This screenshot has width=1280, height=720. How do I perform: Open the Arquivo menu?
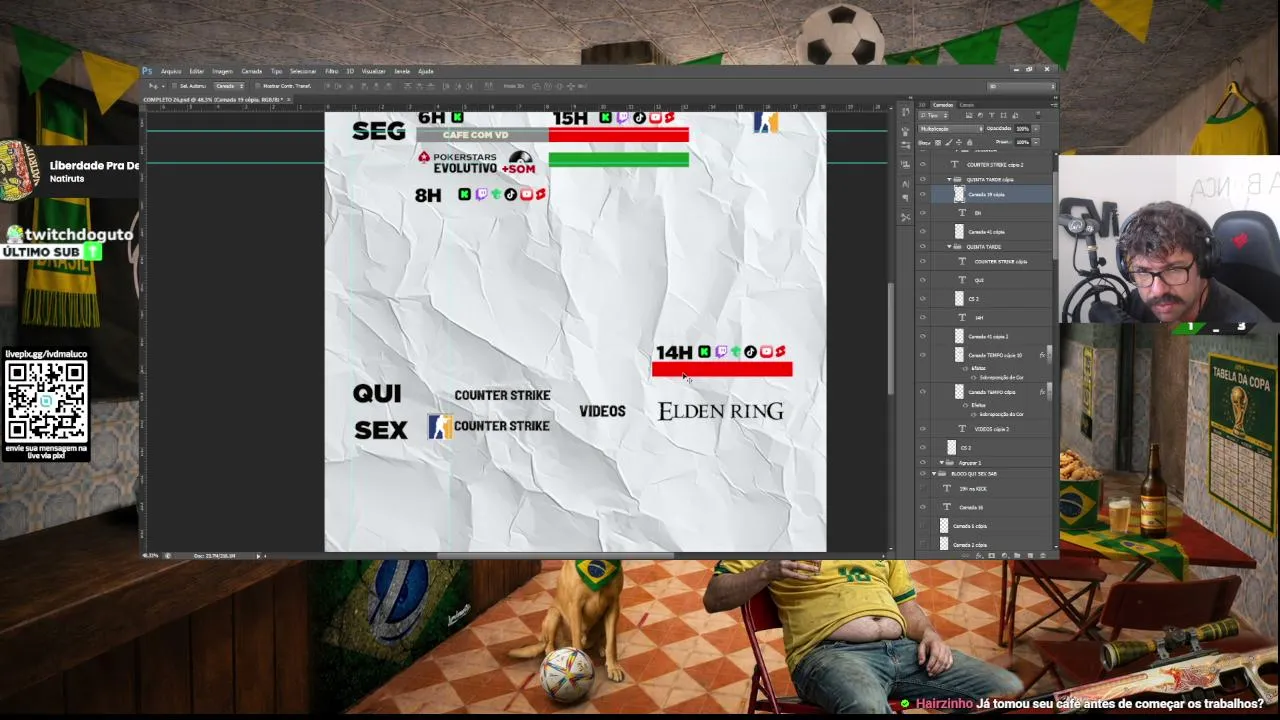(171, 71)
